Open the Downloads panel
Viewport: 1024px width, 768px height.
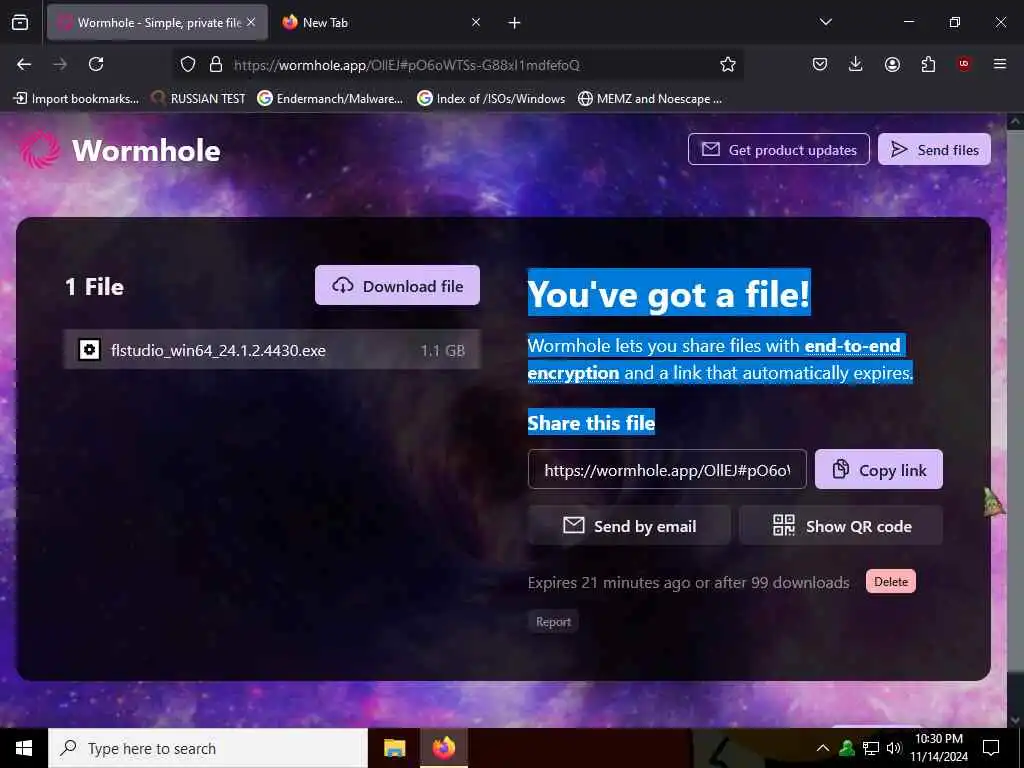click(x=856, y=64)
